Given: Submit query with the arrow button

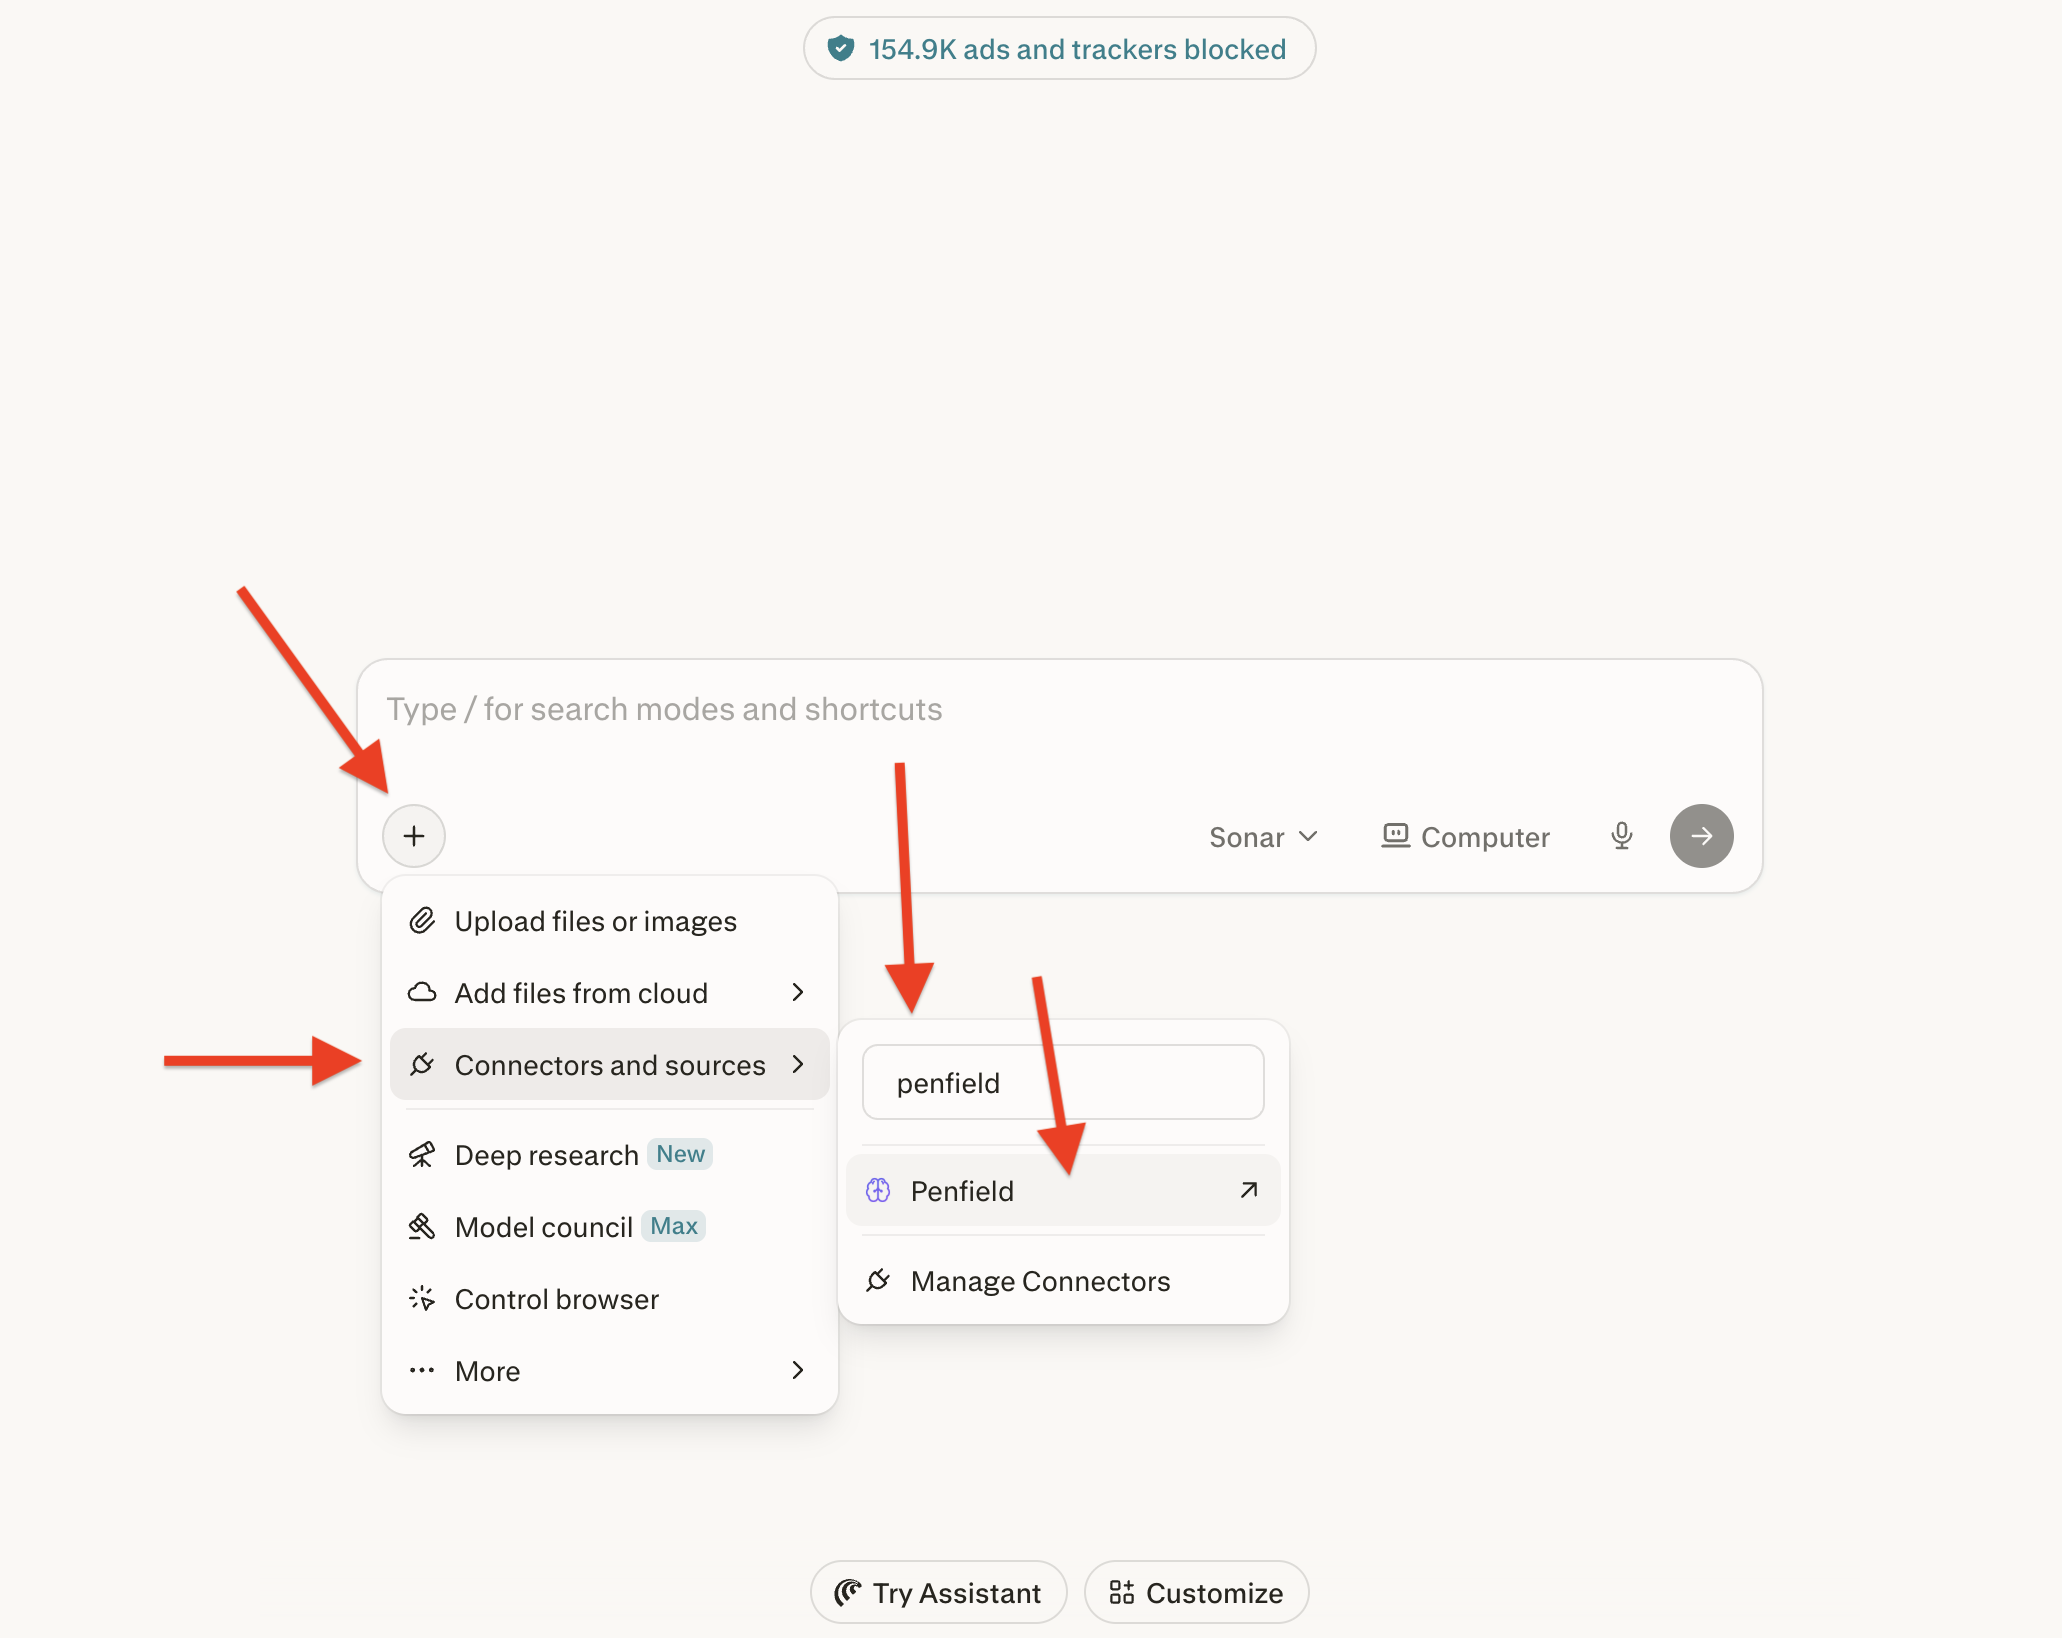Looking at the screenshot, I should point(1701,836).
